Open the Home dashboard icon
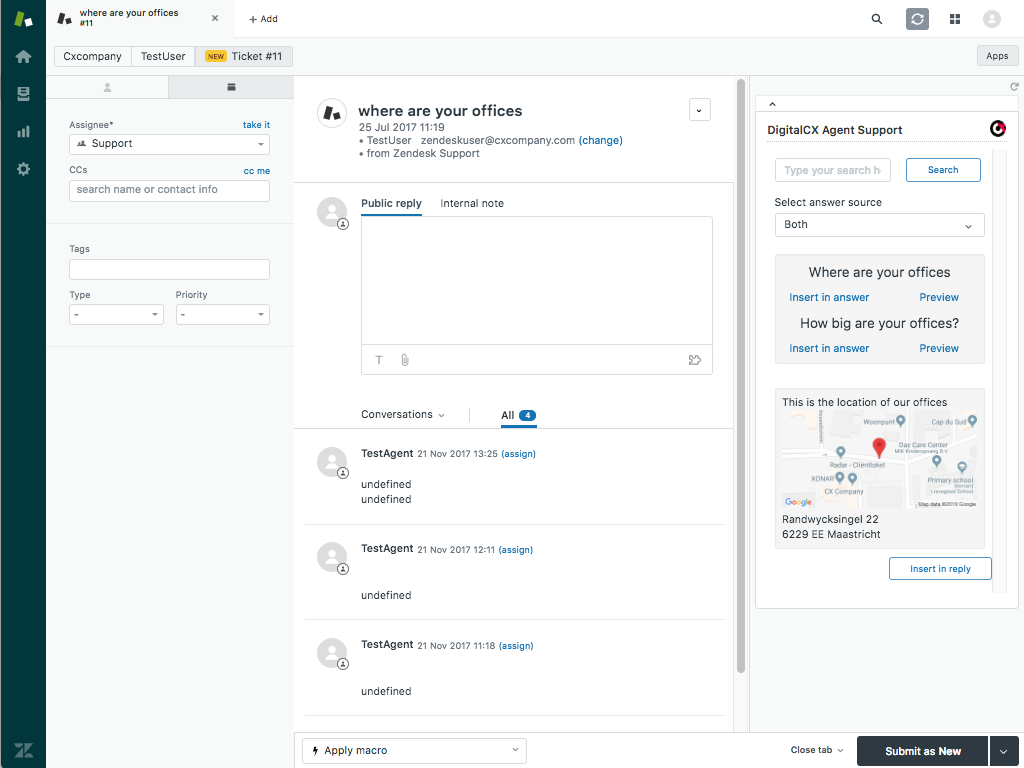 point(23,57)
